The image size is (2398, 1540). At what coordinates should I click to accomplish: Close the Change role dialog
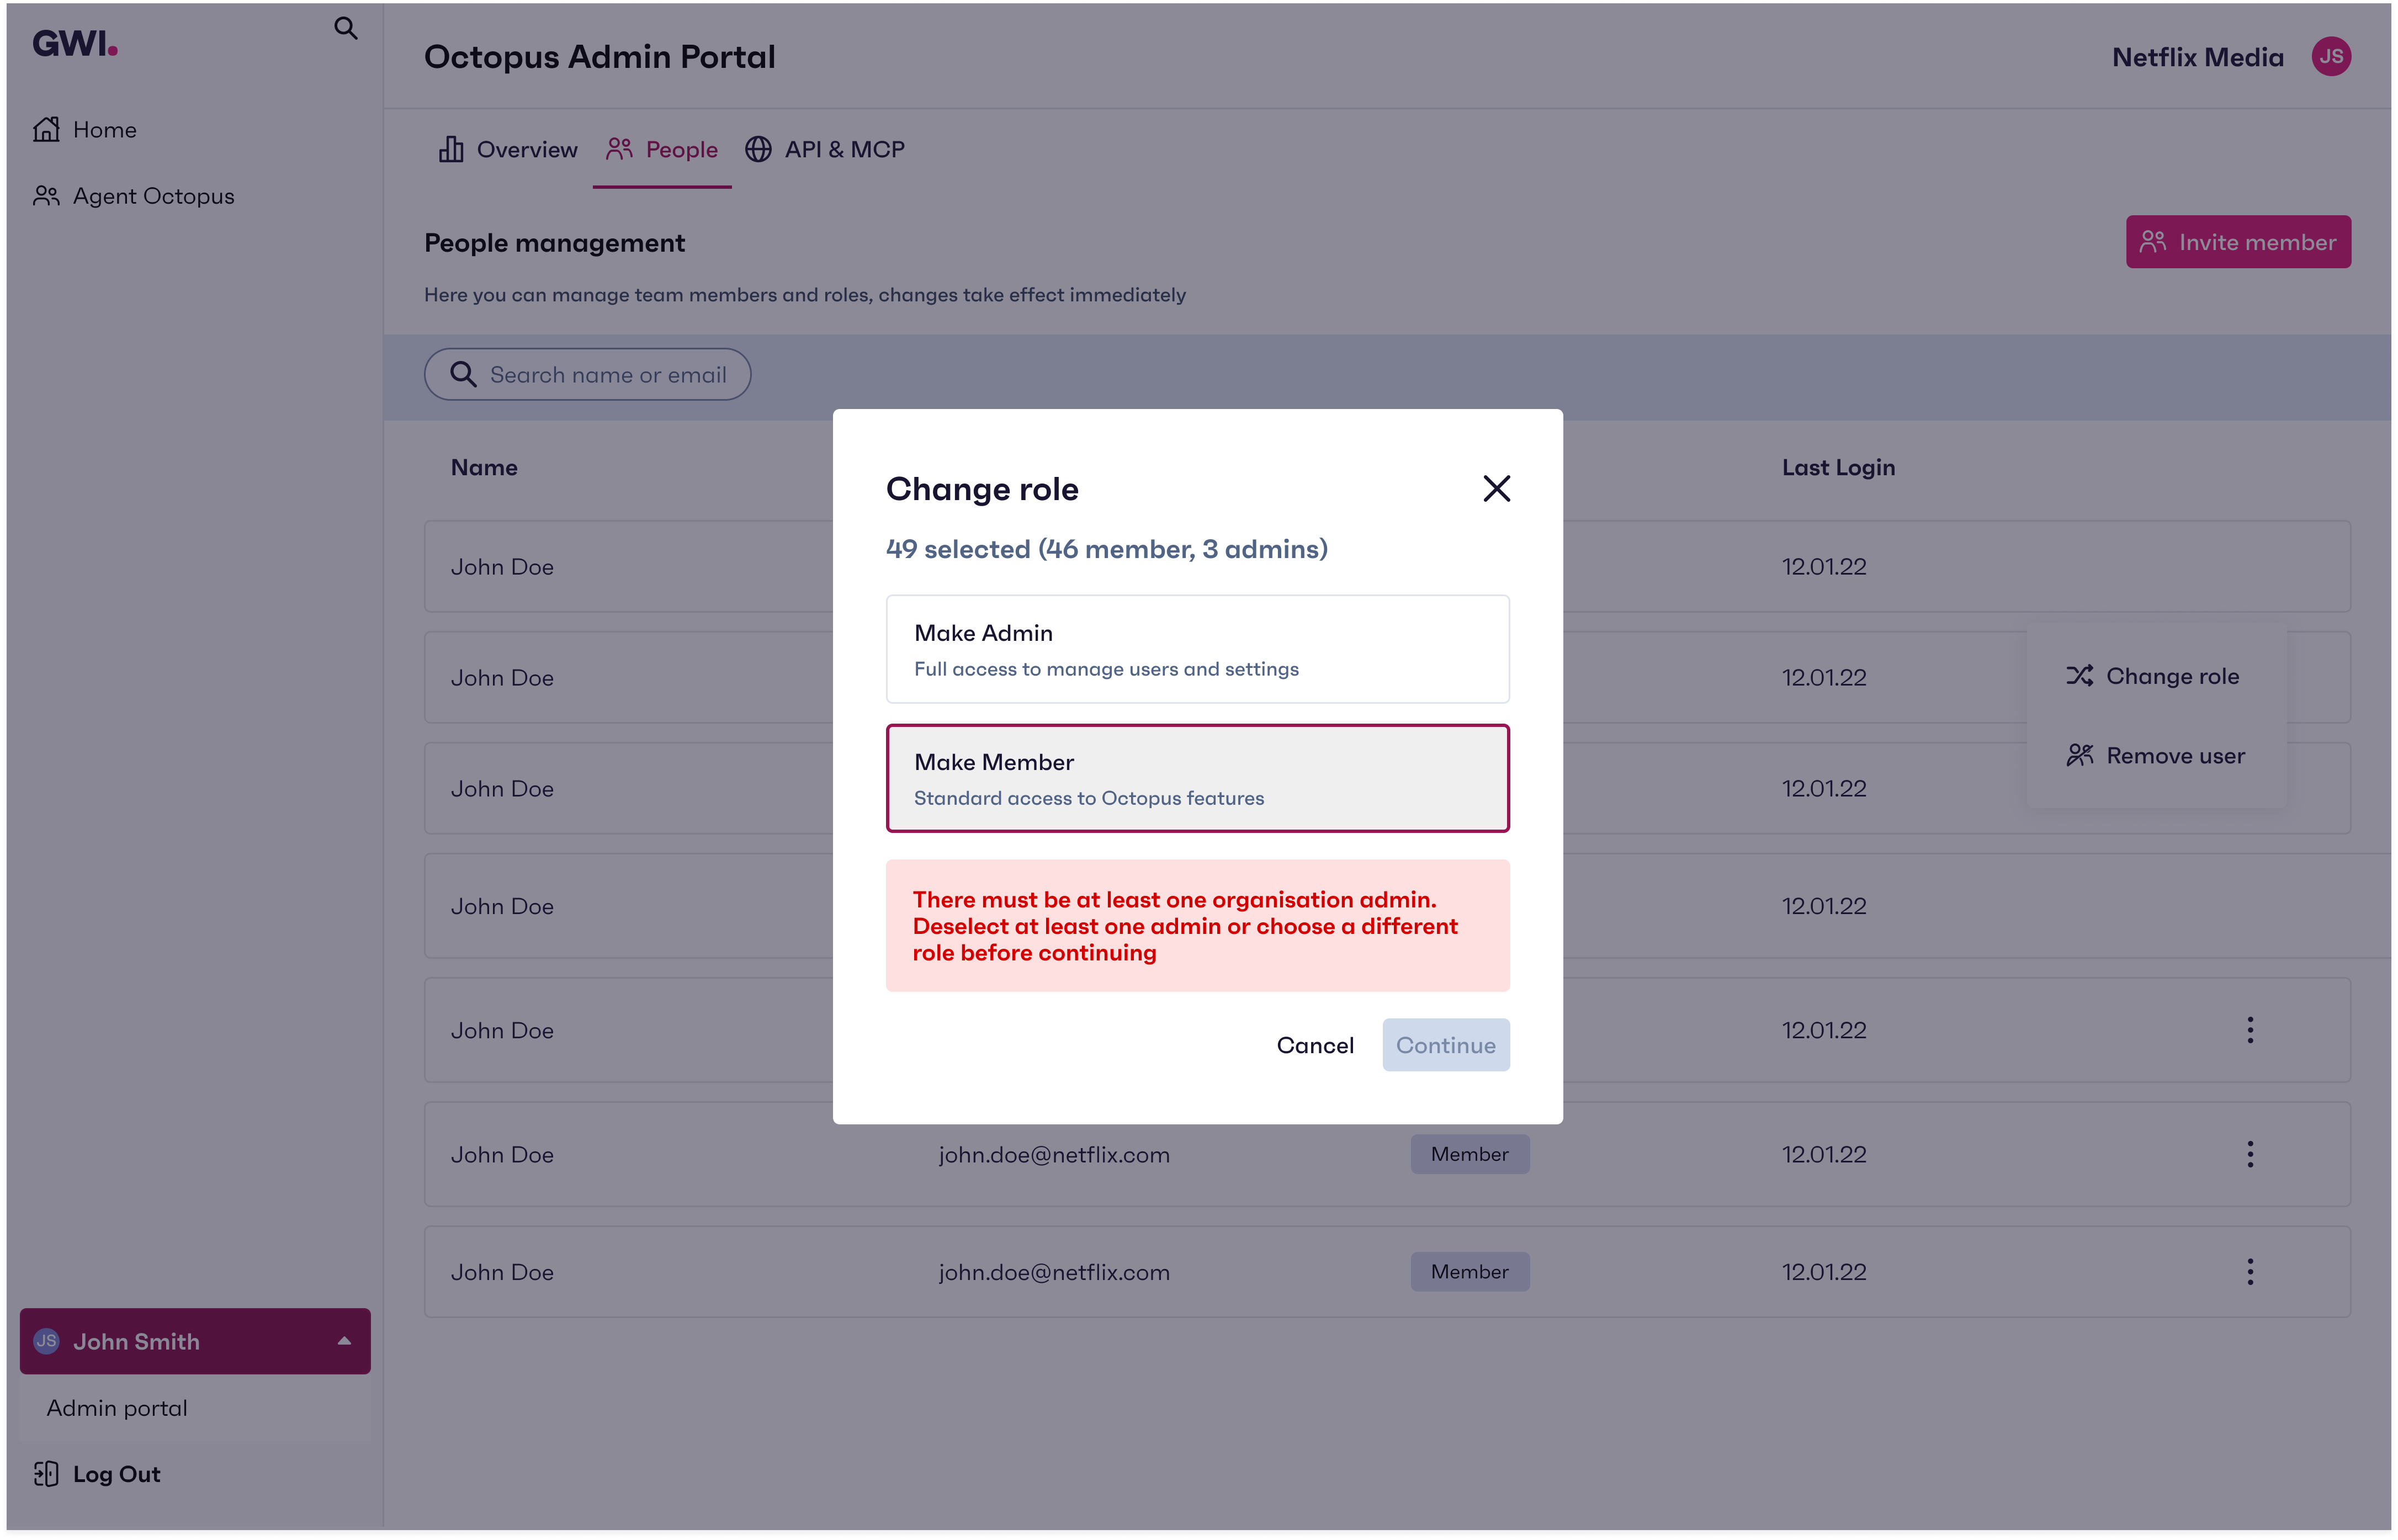[x=1496, y=489]
